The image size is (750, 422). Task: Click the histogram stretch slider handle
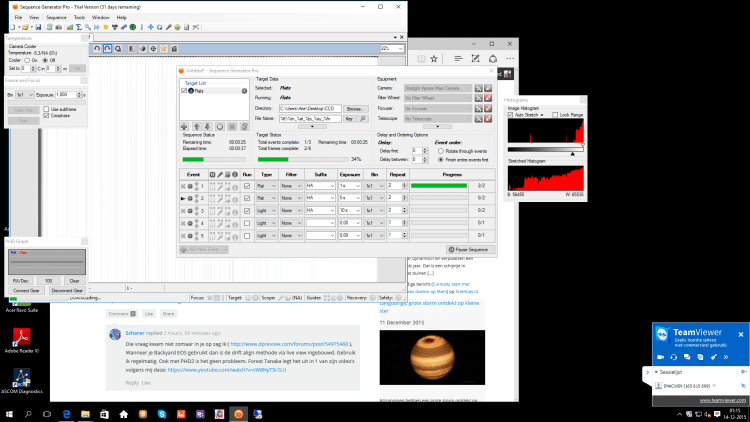click(x=573, y=154)
